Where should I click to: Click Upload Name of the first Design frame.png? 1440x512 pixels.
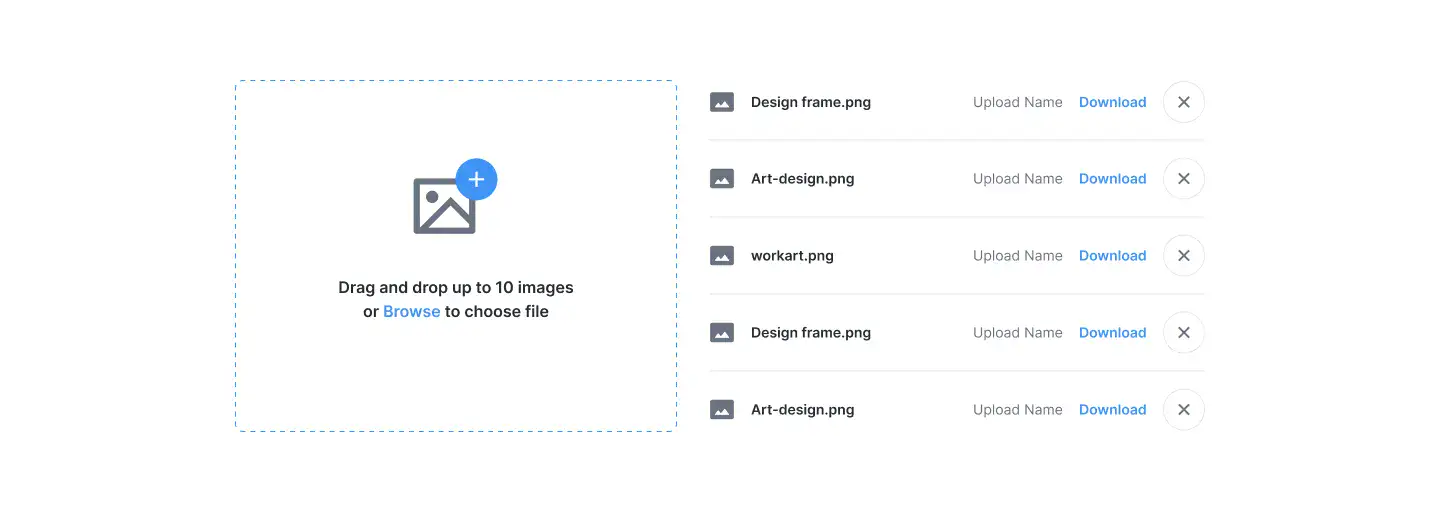tap(1018, 102)
